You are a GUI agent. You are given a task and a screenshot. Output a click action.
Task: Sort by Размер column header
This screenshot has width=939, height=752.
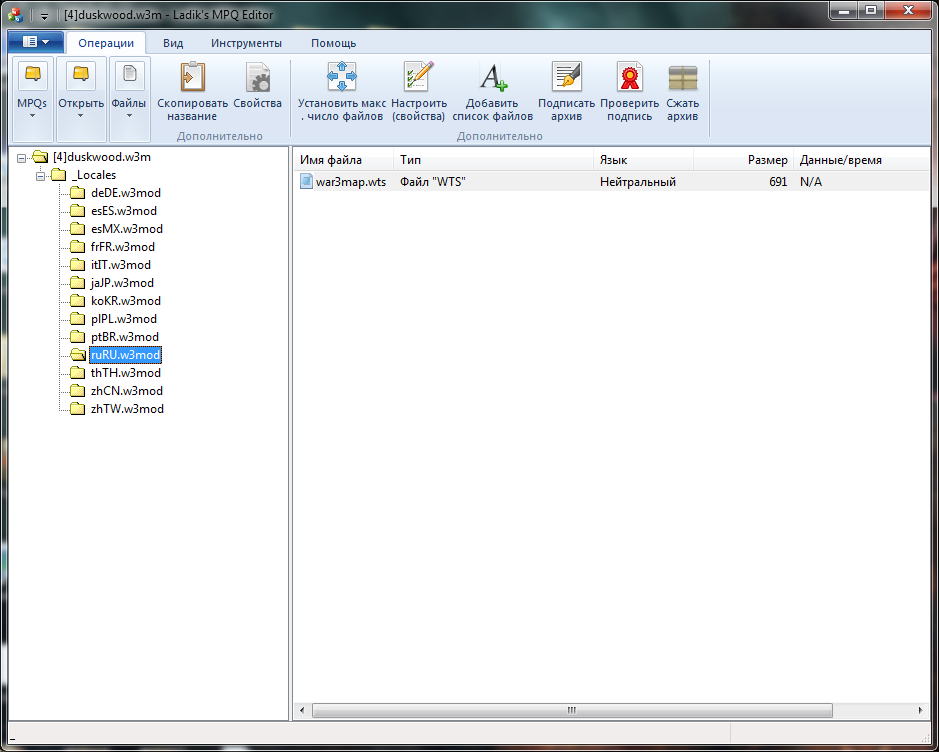743,160
